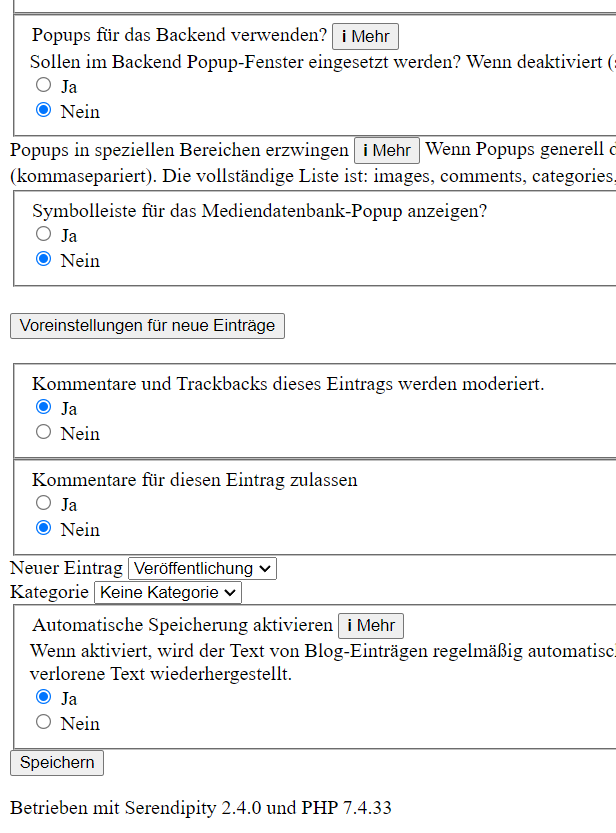The image size is (616, 833).
Task: Open 'Mehr' info for backend popups
Action: click(365, 37)
